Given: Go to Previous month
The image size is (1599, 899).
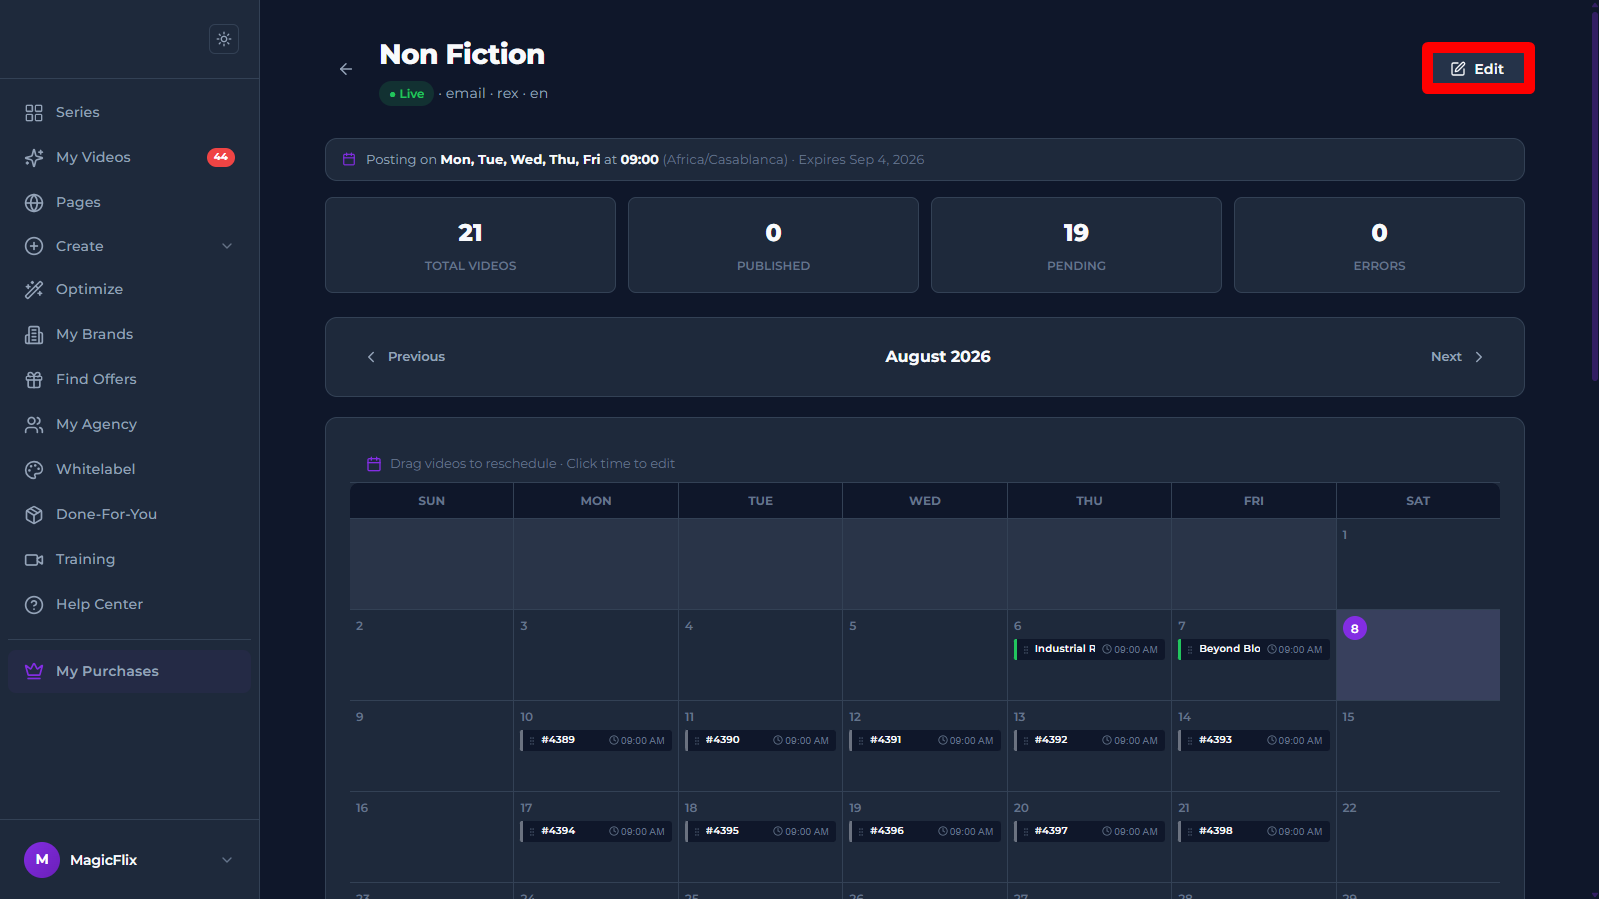Looking at the screenshot, I should click(406, 357).
